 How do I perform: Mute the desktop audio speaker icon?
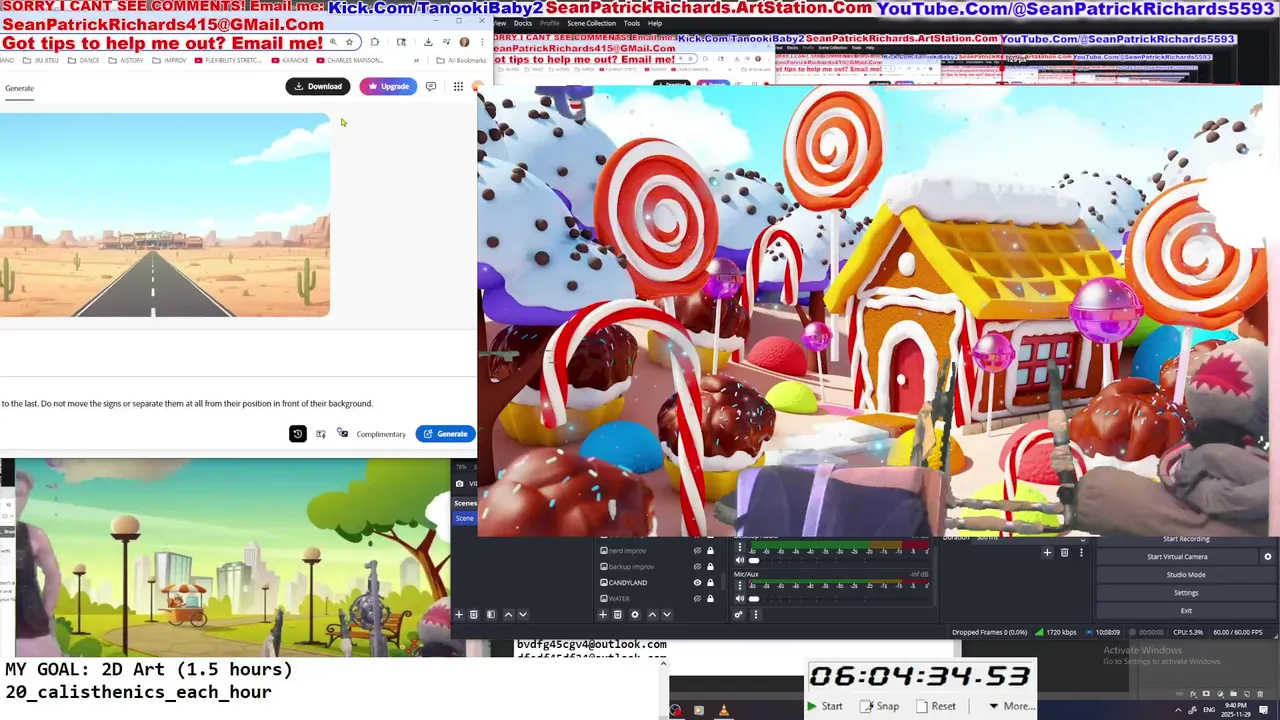click(x=740, y=561)
